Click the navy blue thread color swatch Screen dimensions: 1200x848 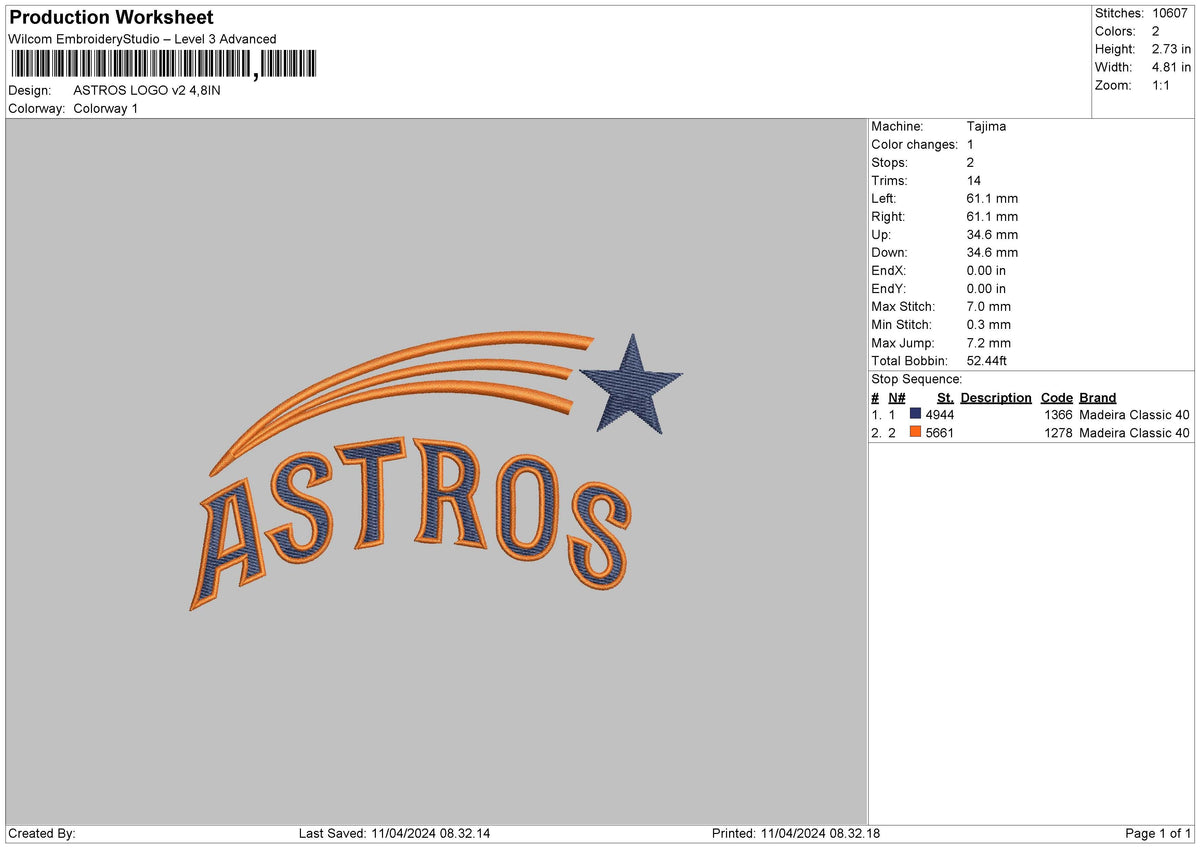tap(915, 414)
